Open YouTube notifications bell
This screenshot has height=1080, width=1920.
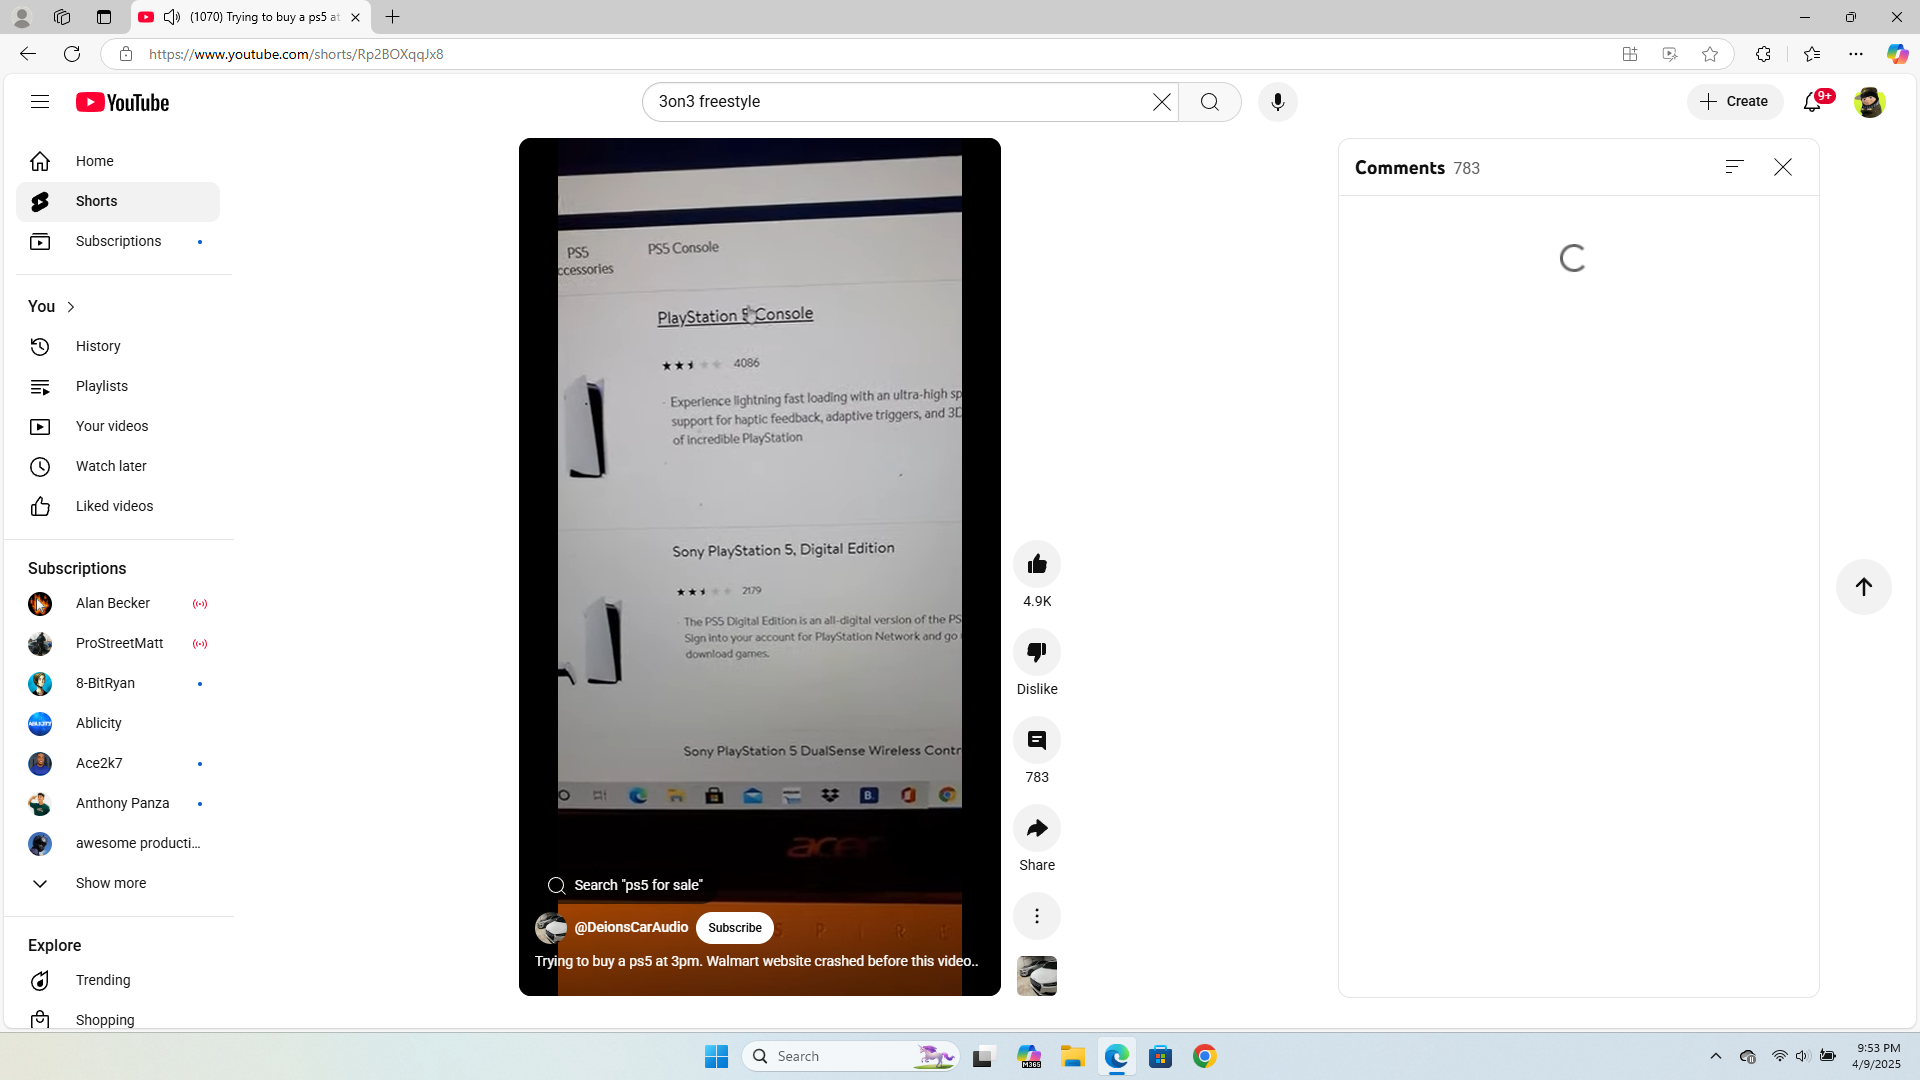coord(1813,102)
